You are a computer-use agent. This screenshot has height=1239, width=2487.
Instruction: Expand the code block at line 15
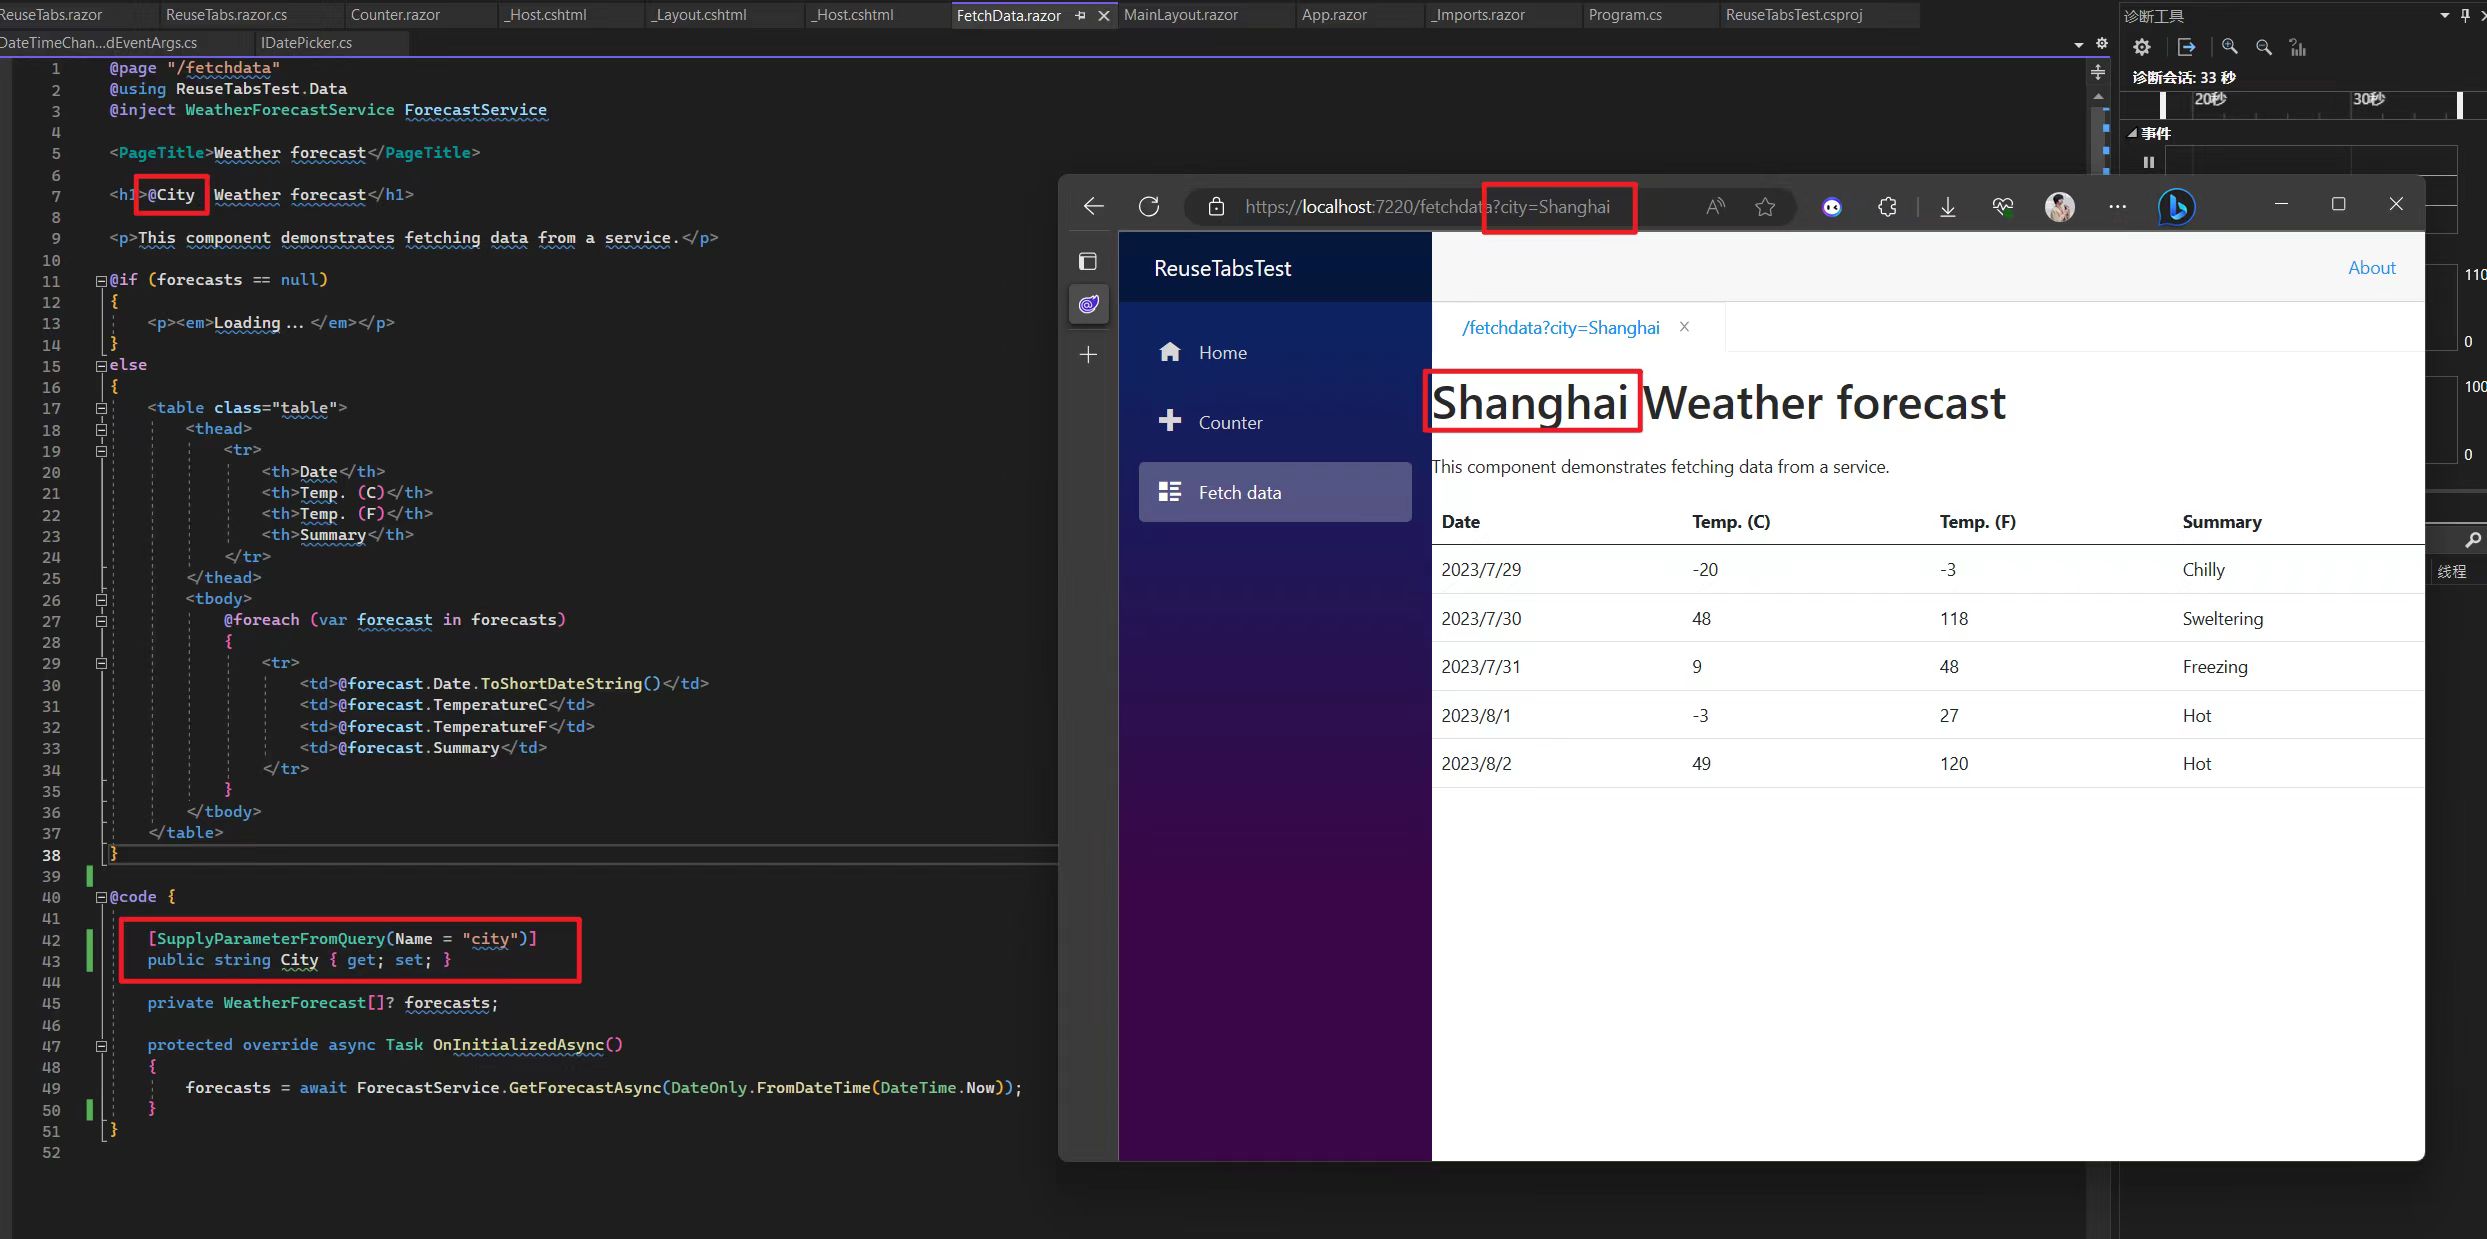(x=98, y=365)
